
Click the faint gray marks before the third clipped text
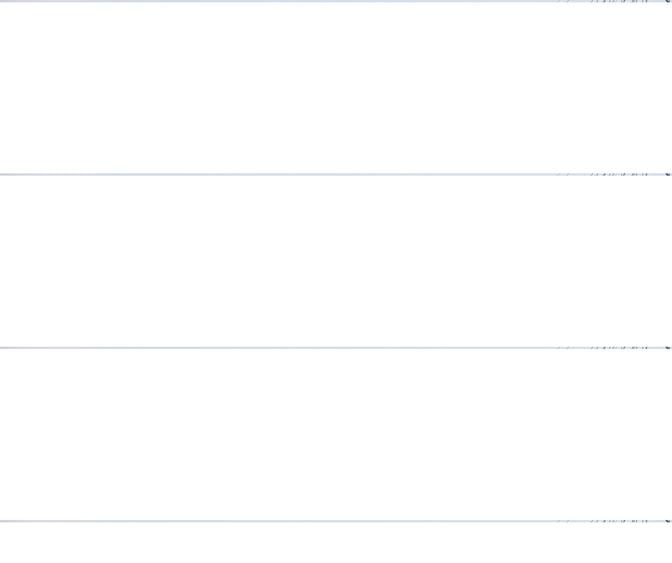pos(563,348)
